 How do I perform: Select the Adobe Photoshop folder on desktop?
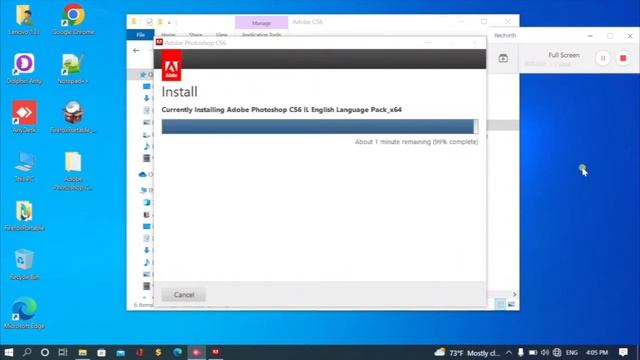coord(73,171)
